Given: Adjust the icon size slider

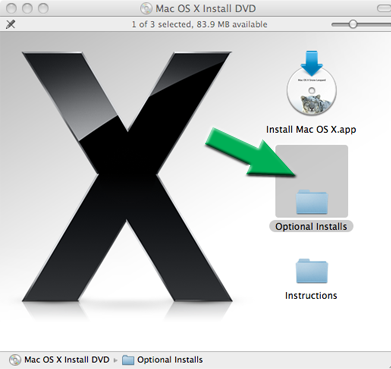Looking at the screenshot, I should click(353, 24).
